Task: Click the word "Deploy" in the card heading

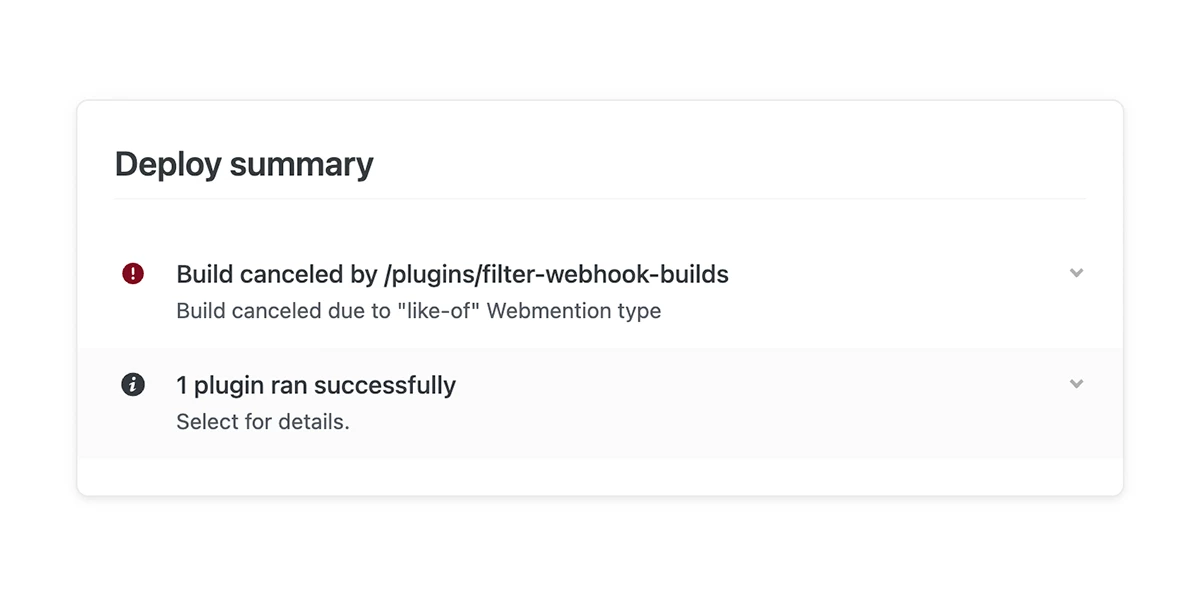Action: (x=167, y=164)
